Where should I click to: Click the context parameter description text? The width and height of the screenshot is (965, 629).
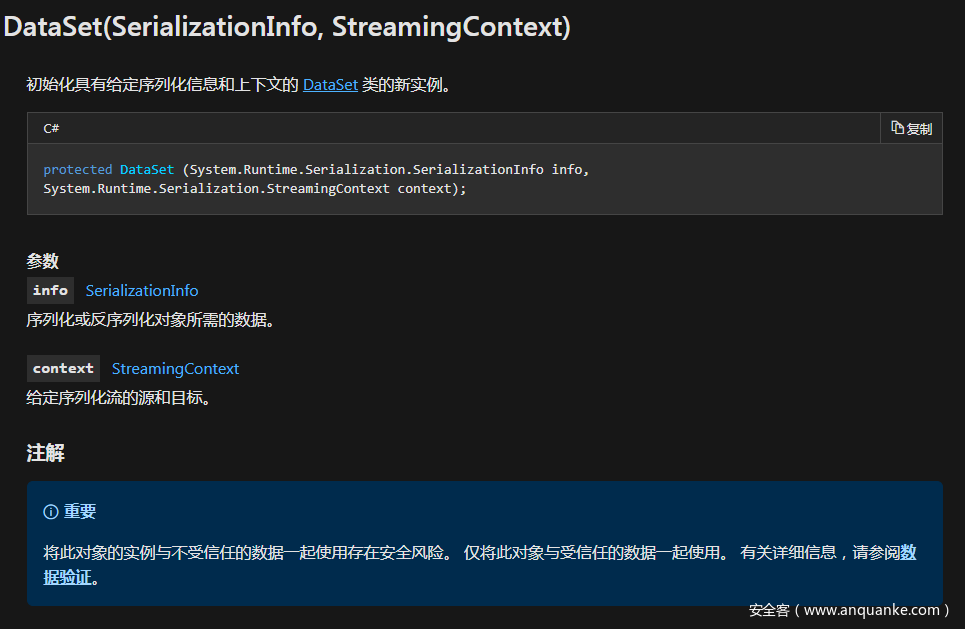pos(118,398)
